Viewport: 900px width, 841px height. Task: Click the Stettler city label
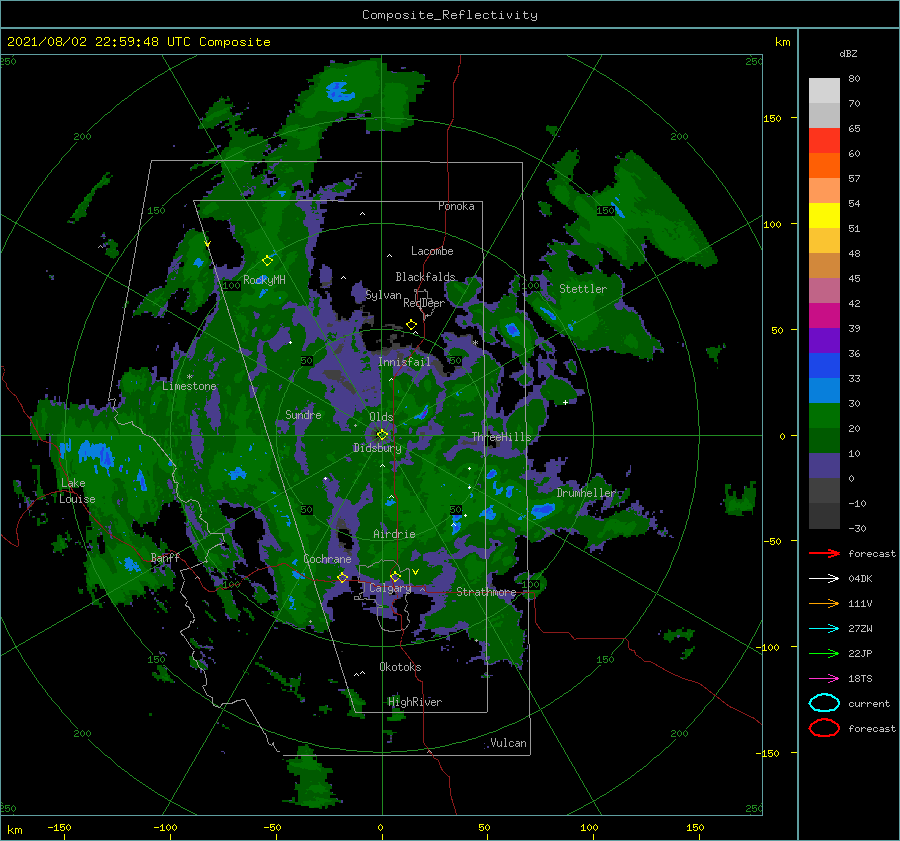pyautogui.click(x=583, y=289)
